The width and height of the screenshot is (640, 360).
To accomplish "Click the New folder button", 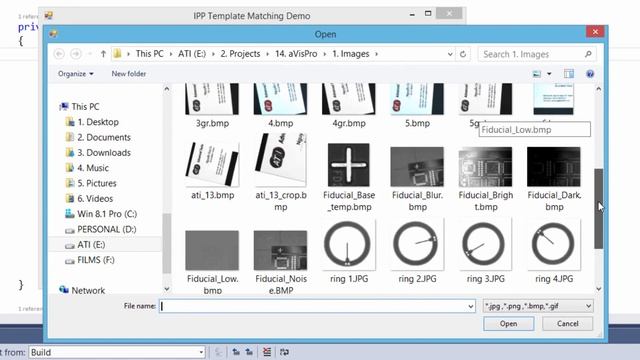I will tap(129, 74).
